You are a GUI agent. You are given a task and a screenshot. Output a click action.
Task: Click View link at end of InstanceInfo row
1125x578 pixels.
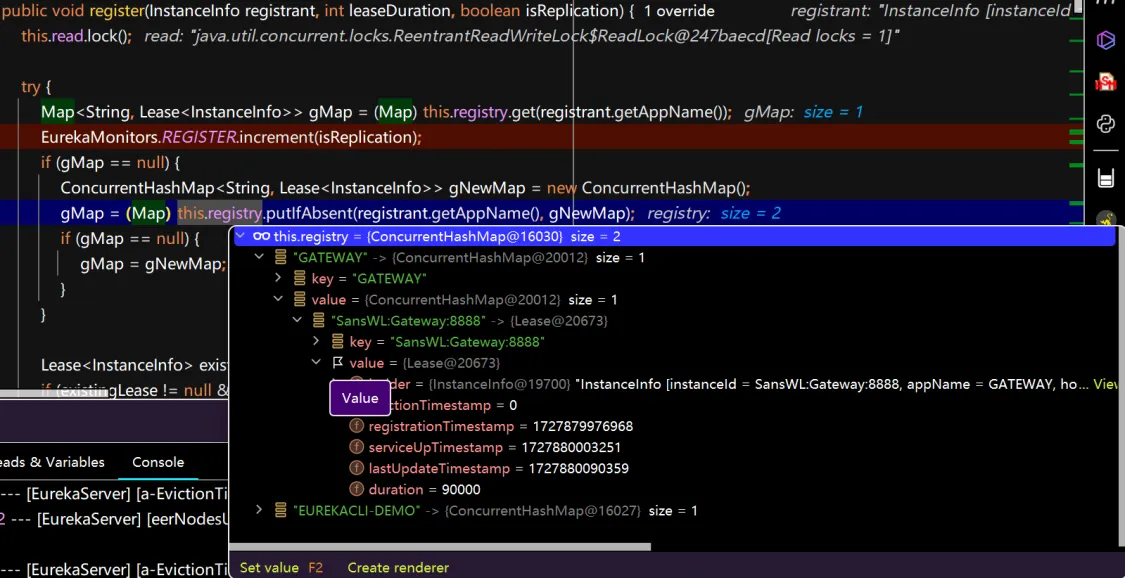(x=1105, y=384)
